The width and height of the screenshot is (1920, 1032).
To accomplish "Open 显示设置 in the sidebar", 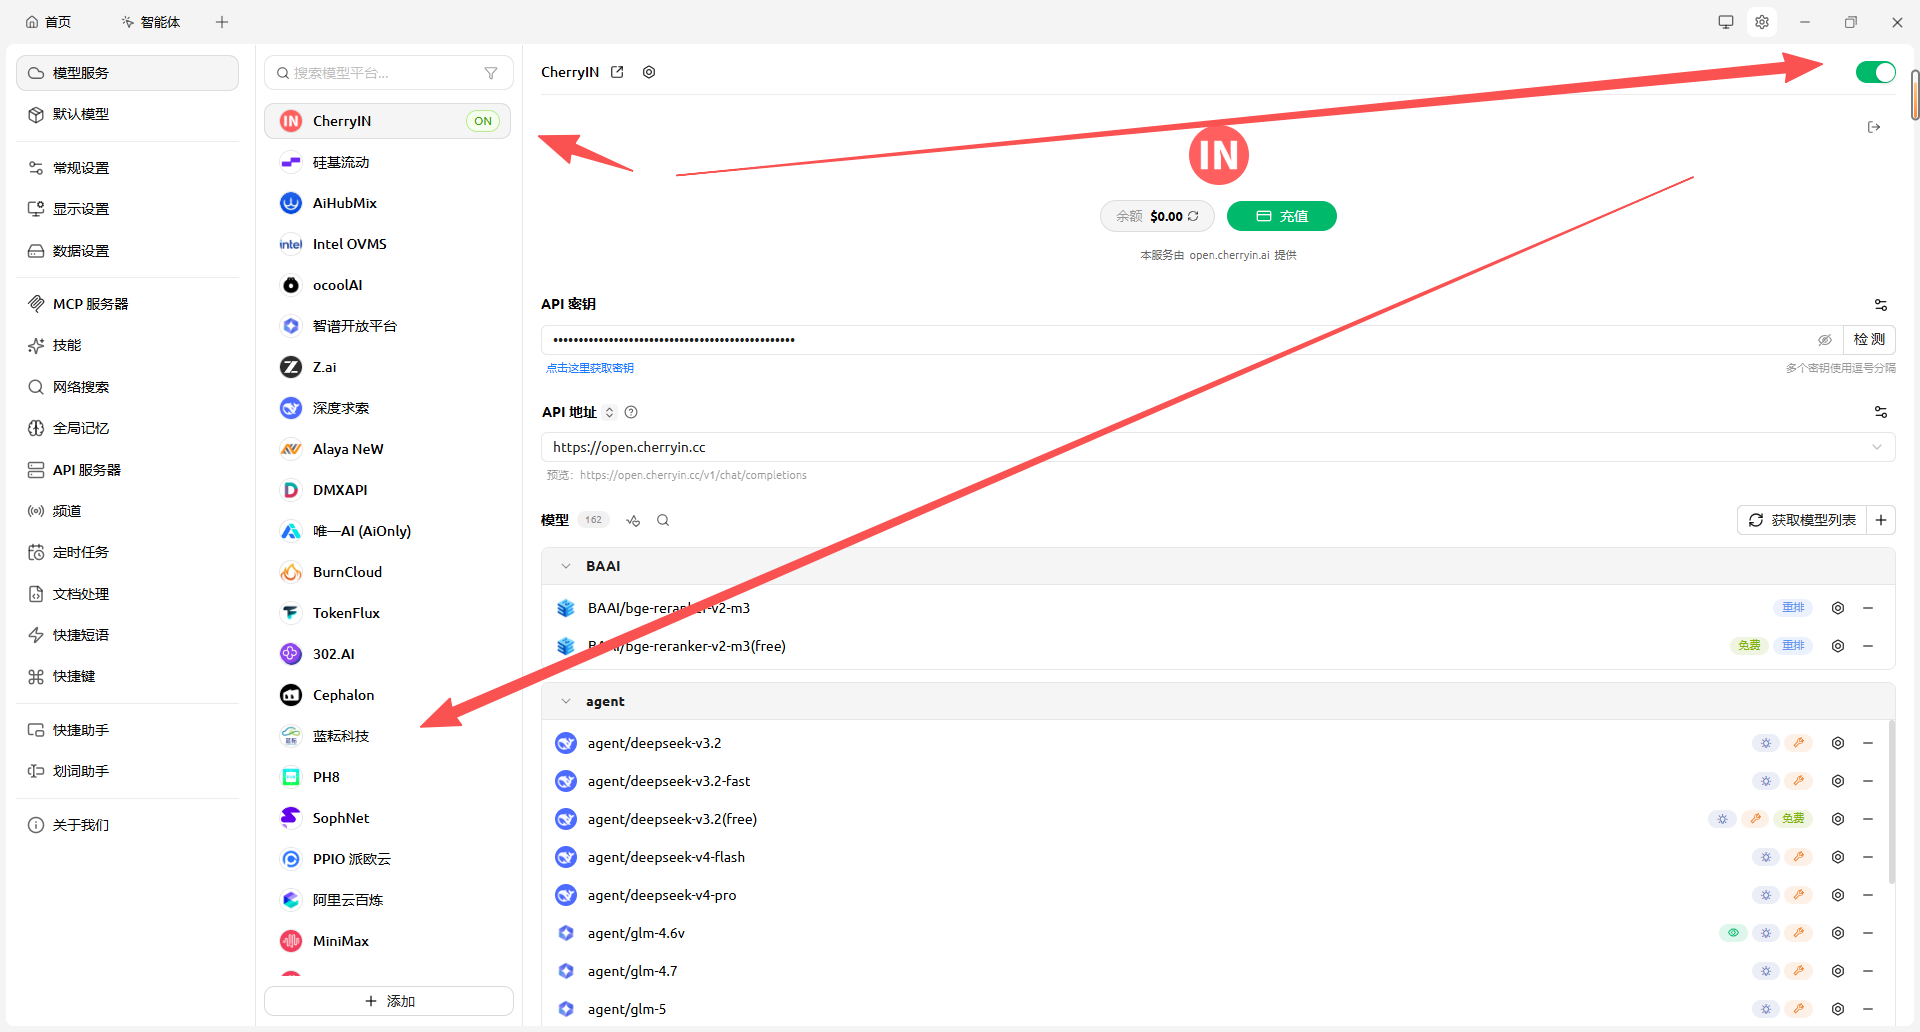I will pos(127,209).
